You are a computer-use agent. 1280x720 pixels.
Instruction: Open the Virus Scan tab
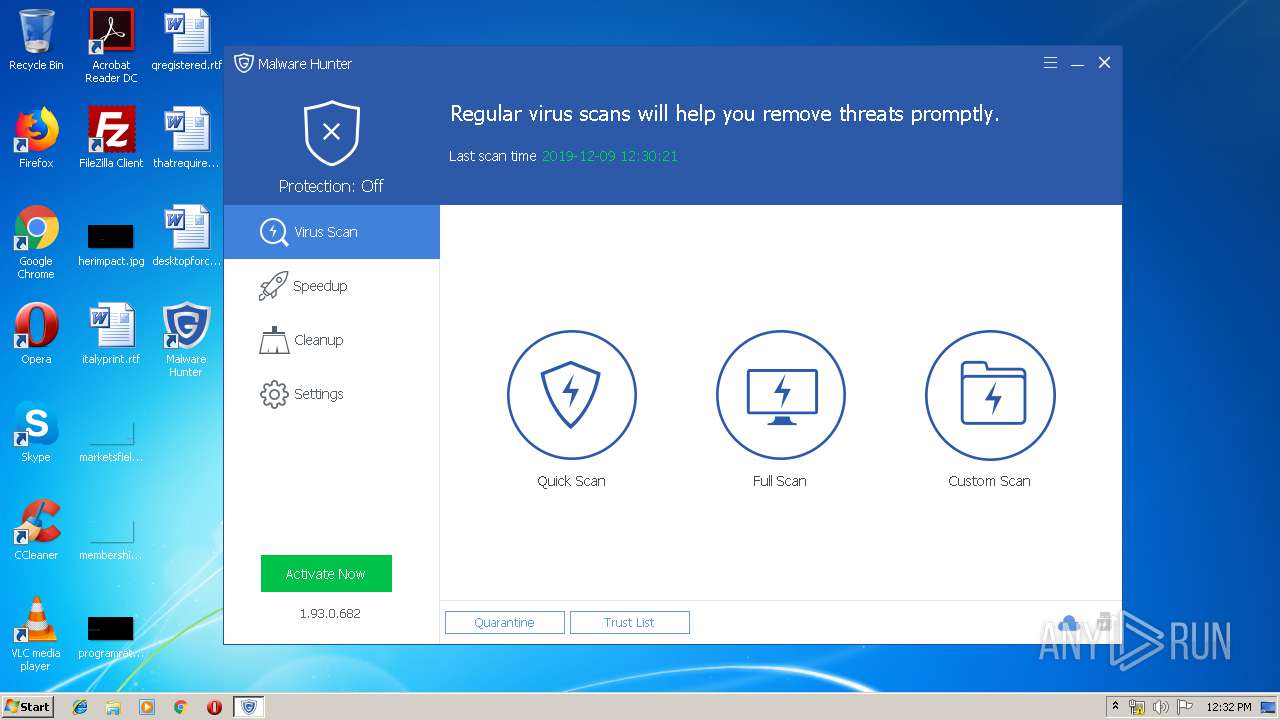point(331,232)
